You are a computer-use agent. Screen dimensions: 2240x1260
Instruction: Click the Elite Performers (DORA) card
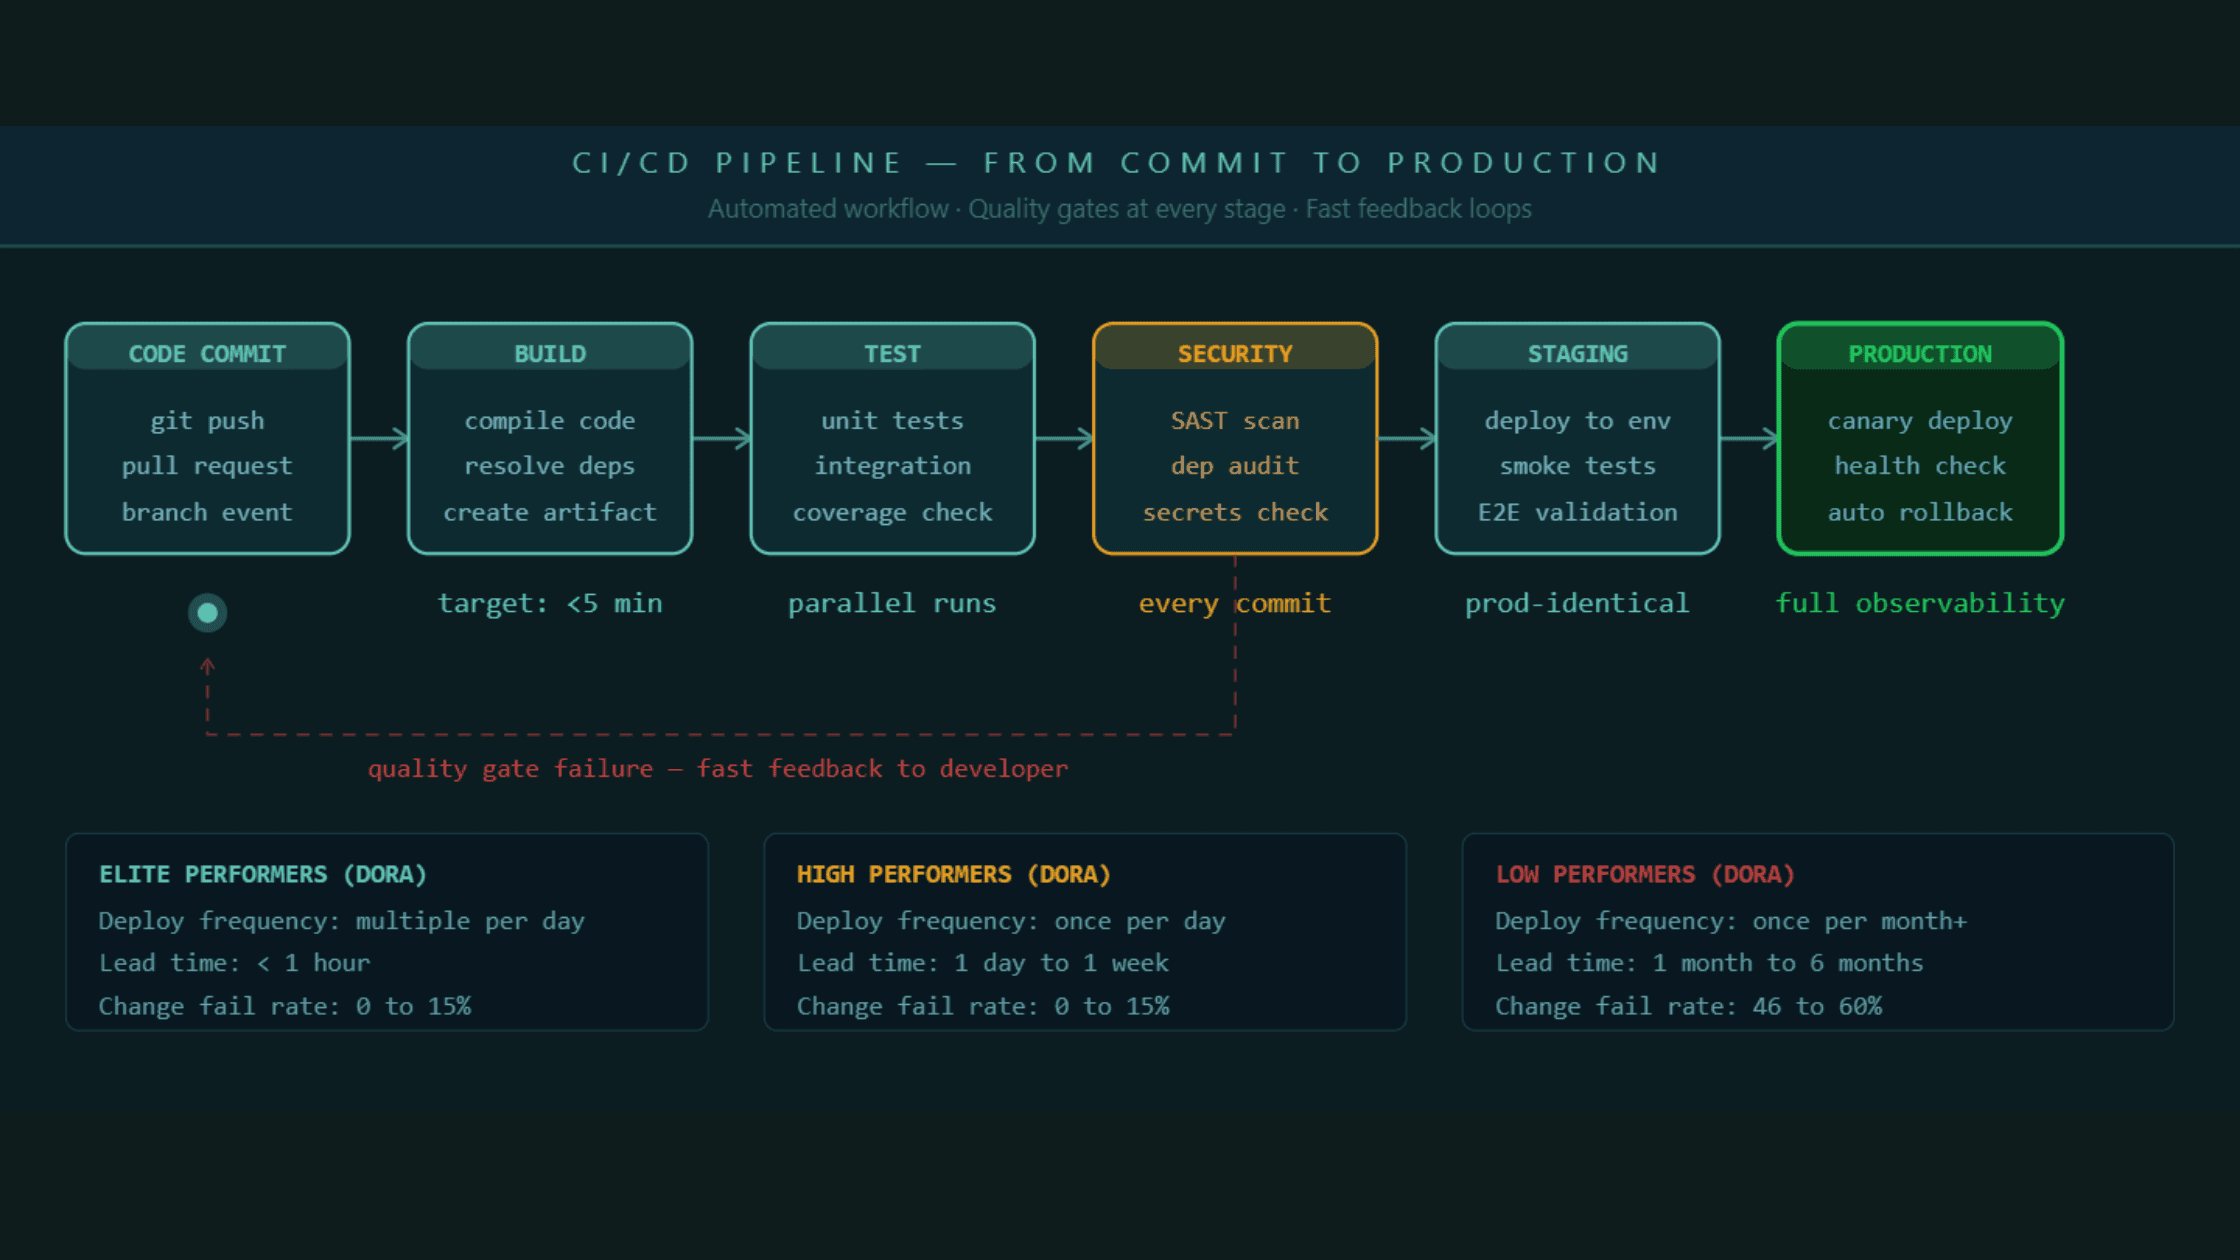[x=387, y=932]
